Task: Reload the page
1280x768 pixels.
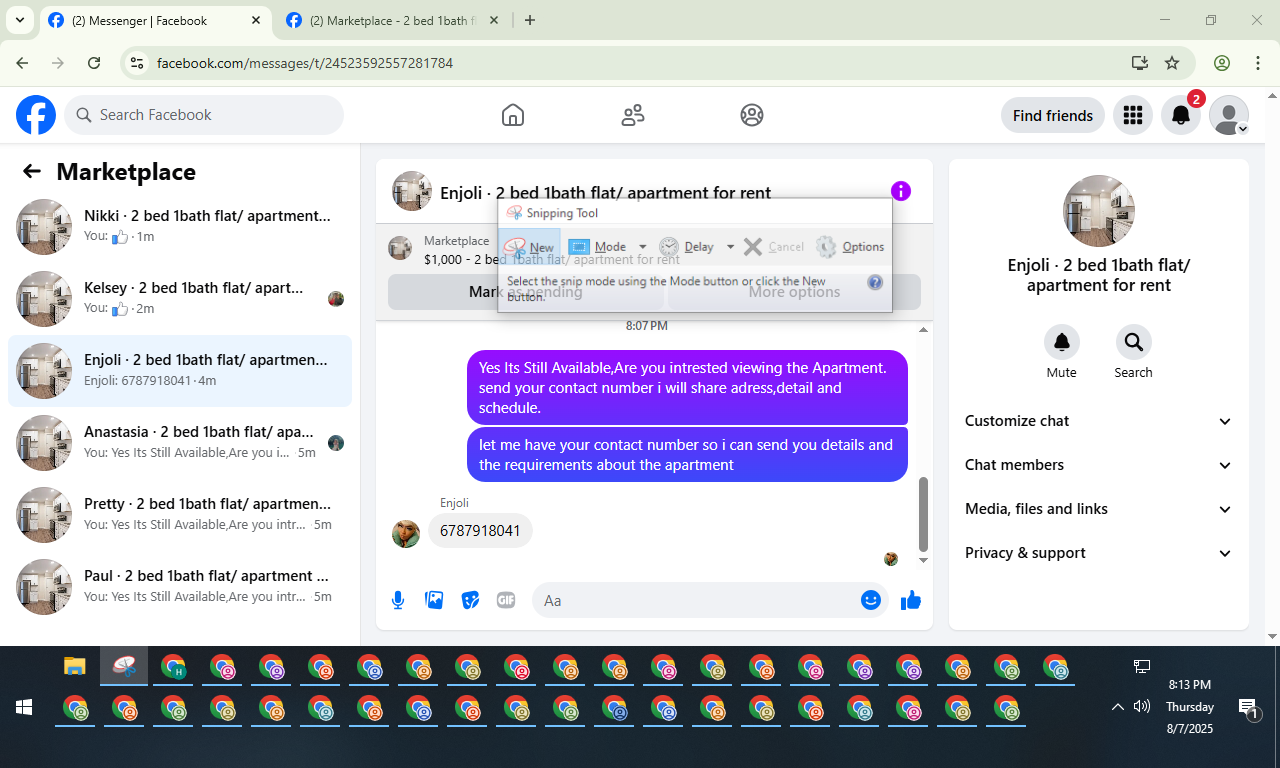Action: pos(94,63)
